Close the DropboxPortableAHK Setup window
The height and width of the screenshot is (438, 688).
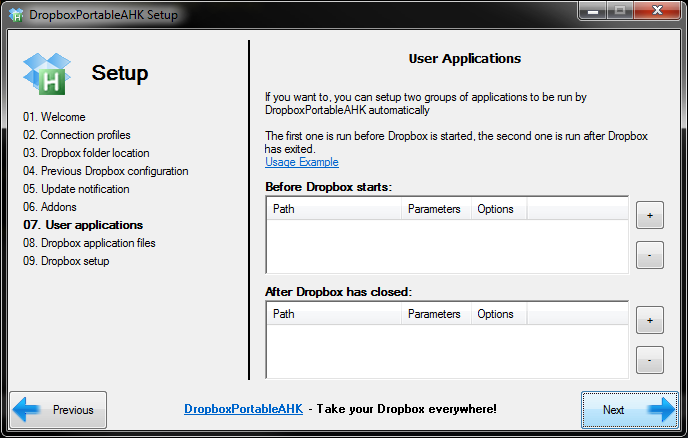pos(657,11)
